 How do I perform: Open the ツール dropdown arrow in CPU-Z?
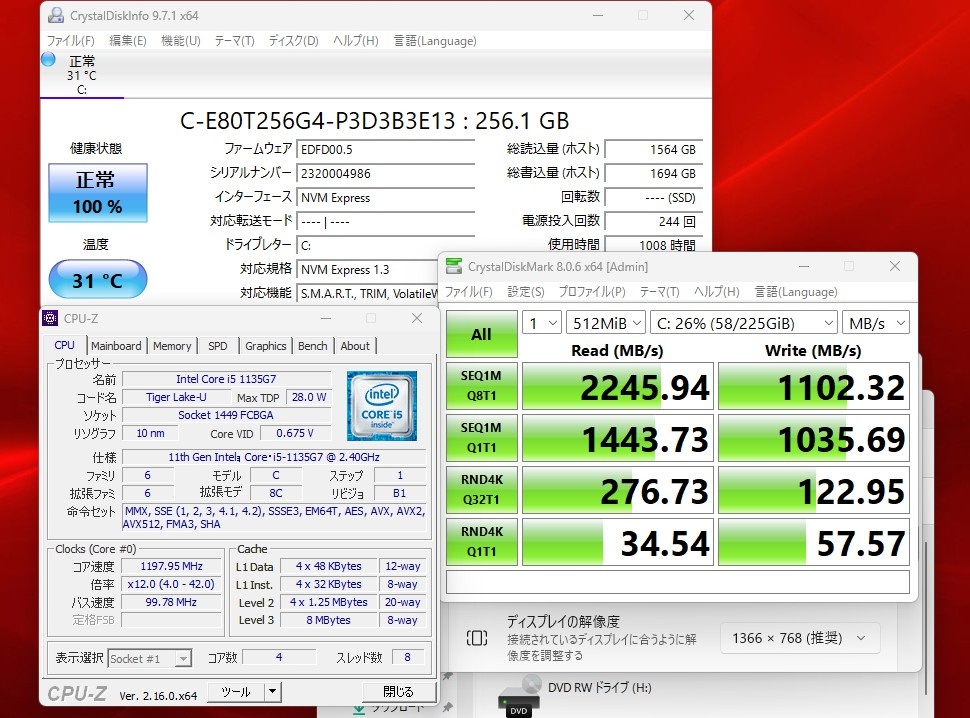pos(273,692)
